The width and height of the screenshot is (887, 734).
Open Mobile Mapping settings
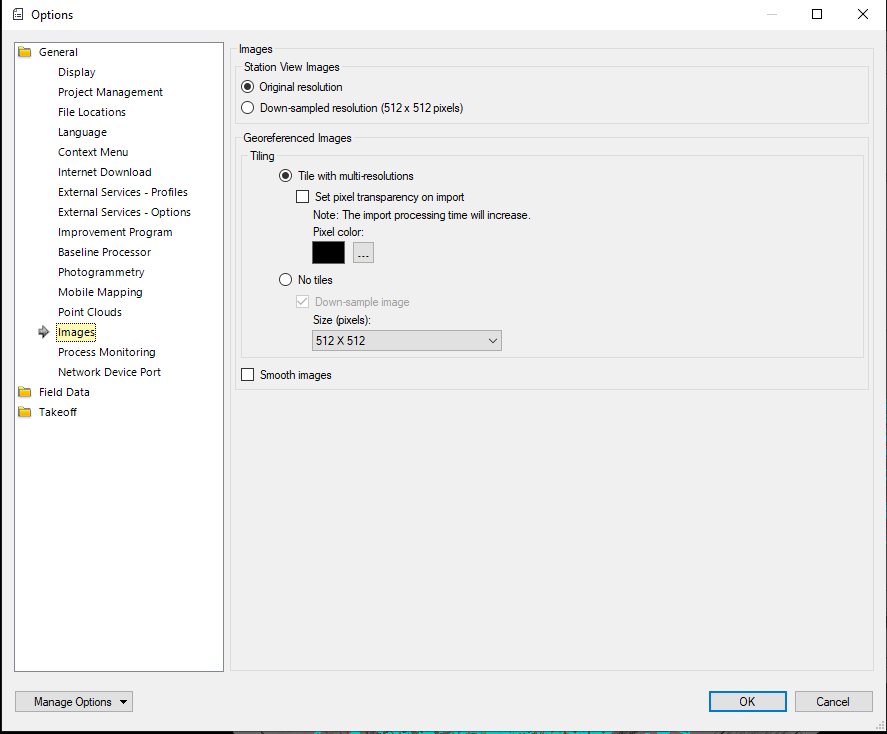(x=100, y=292)
